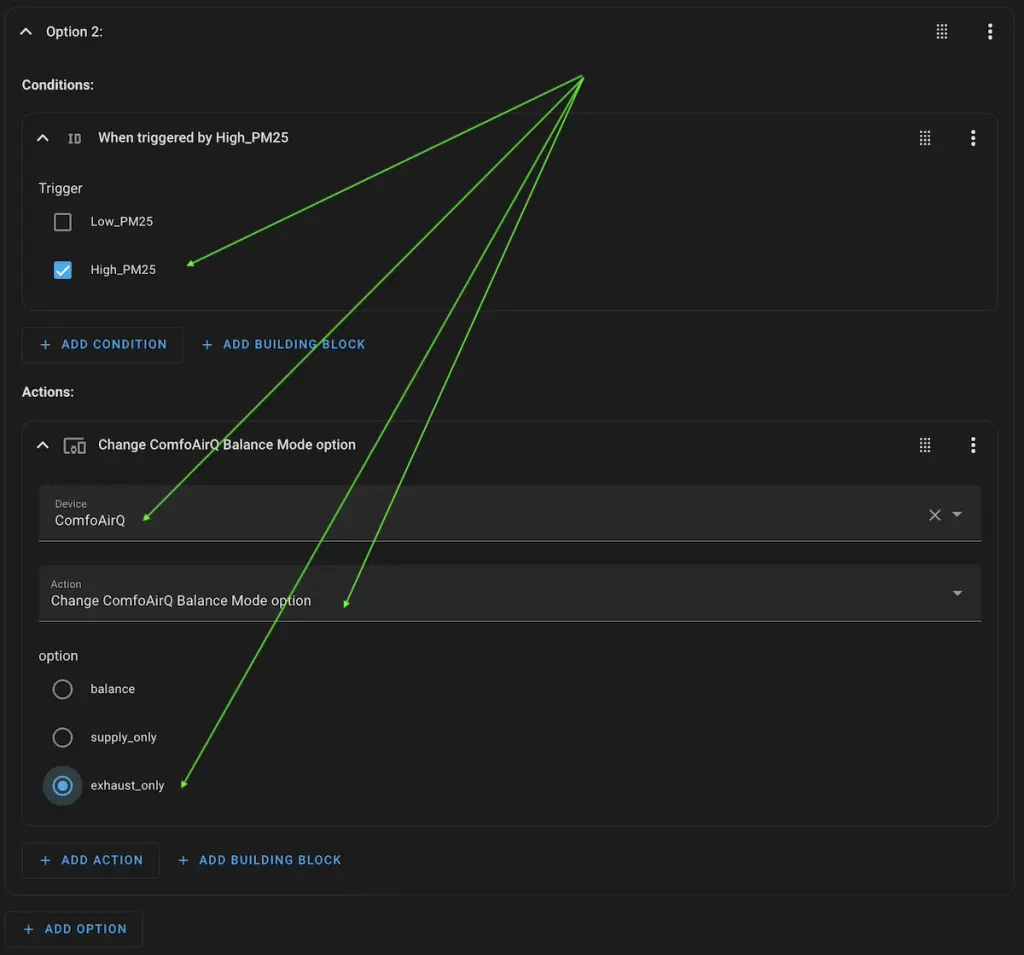Open the Device dropdown arrow
This screenshot has height=955, width=1024.
tap(957, 515)
